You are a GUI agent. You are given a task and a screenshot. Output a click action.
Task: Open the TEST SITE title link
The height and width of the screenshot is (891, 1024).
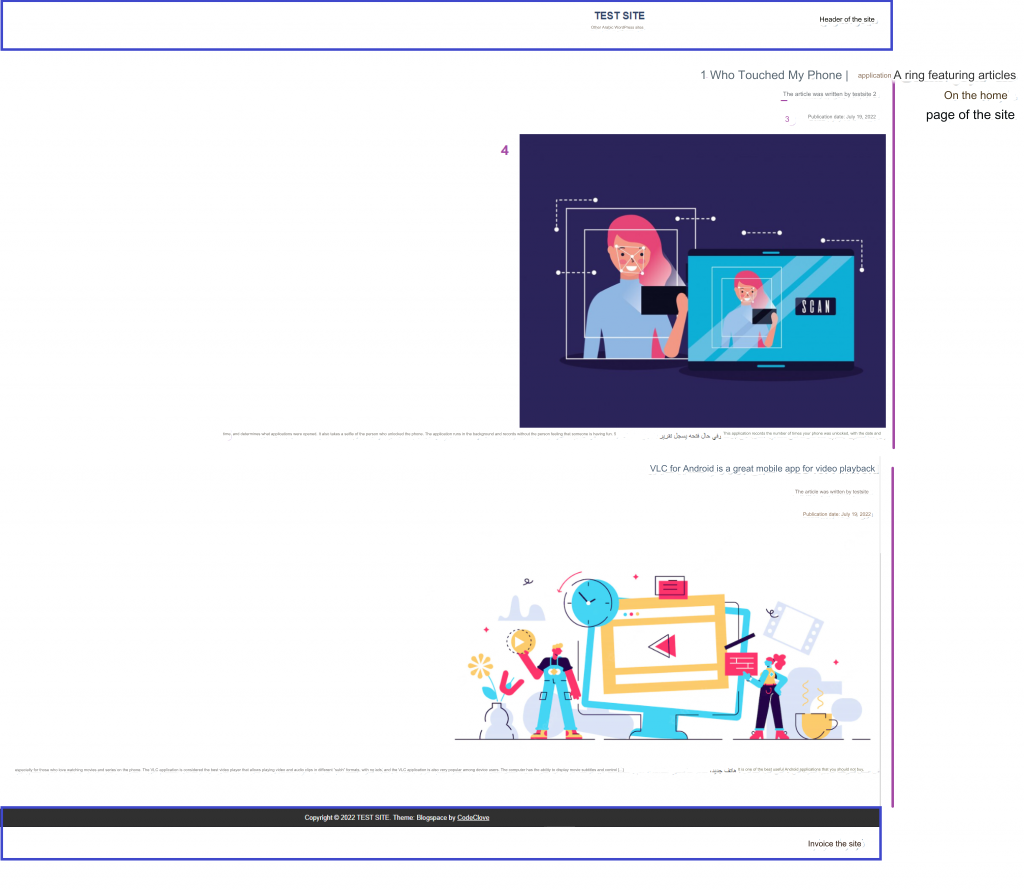[x=619, y=16]
